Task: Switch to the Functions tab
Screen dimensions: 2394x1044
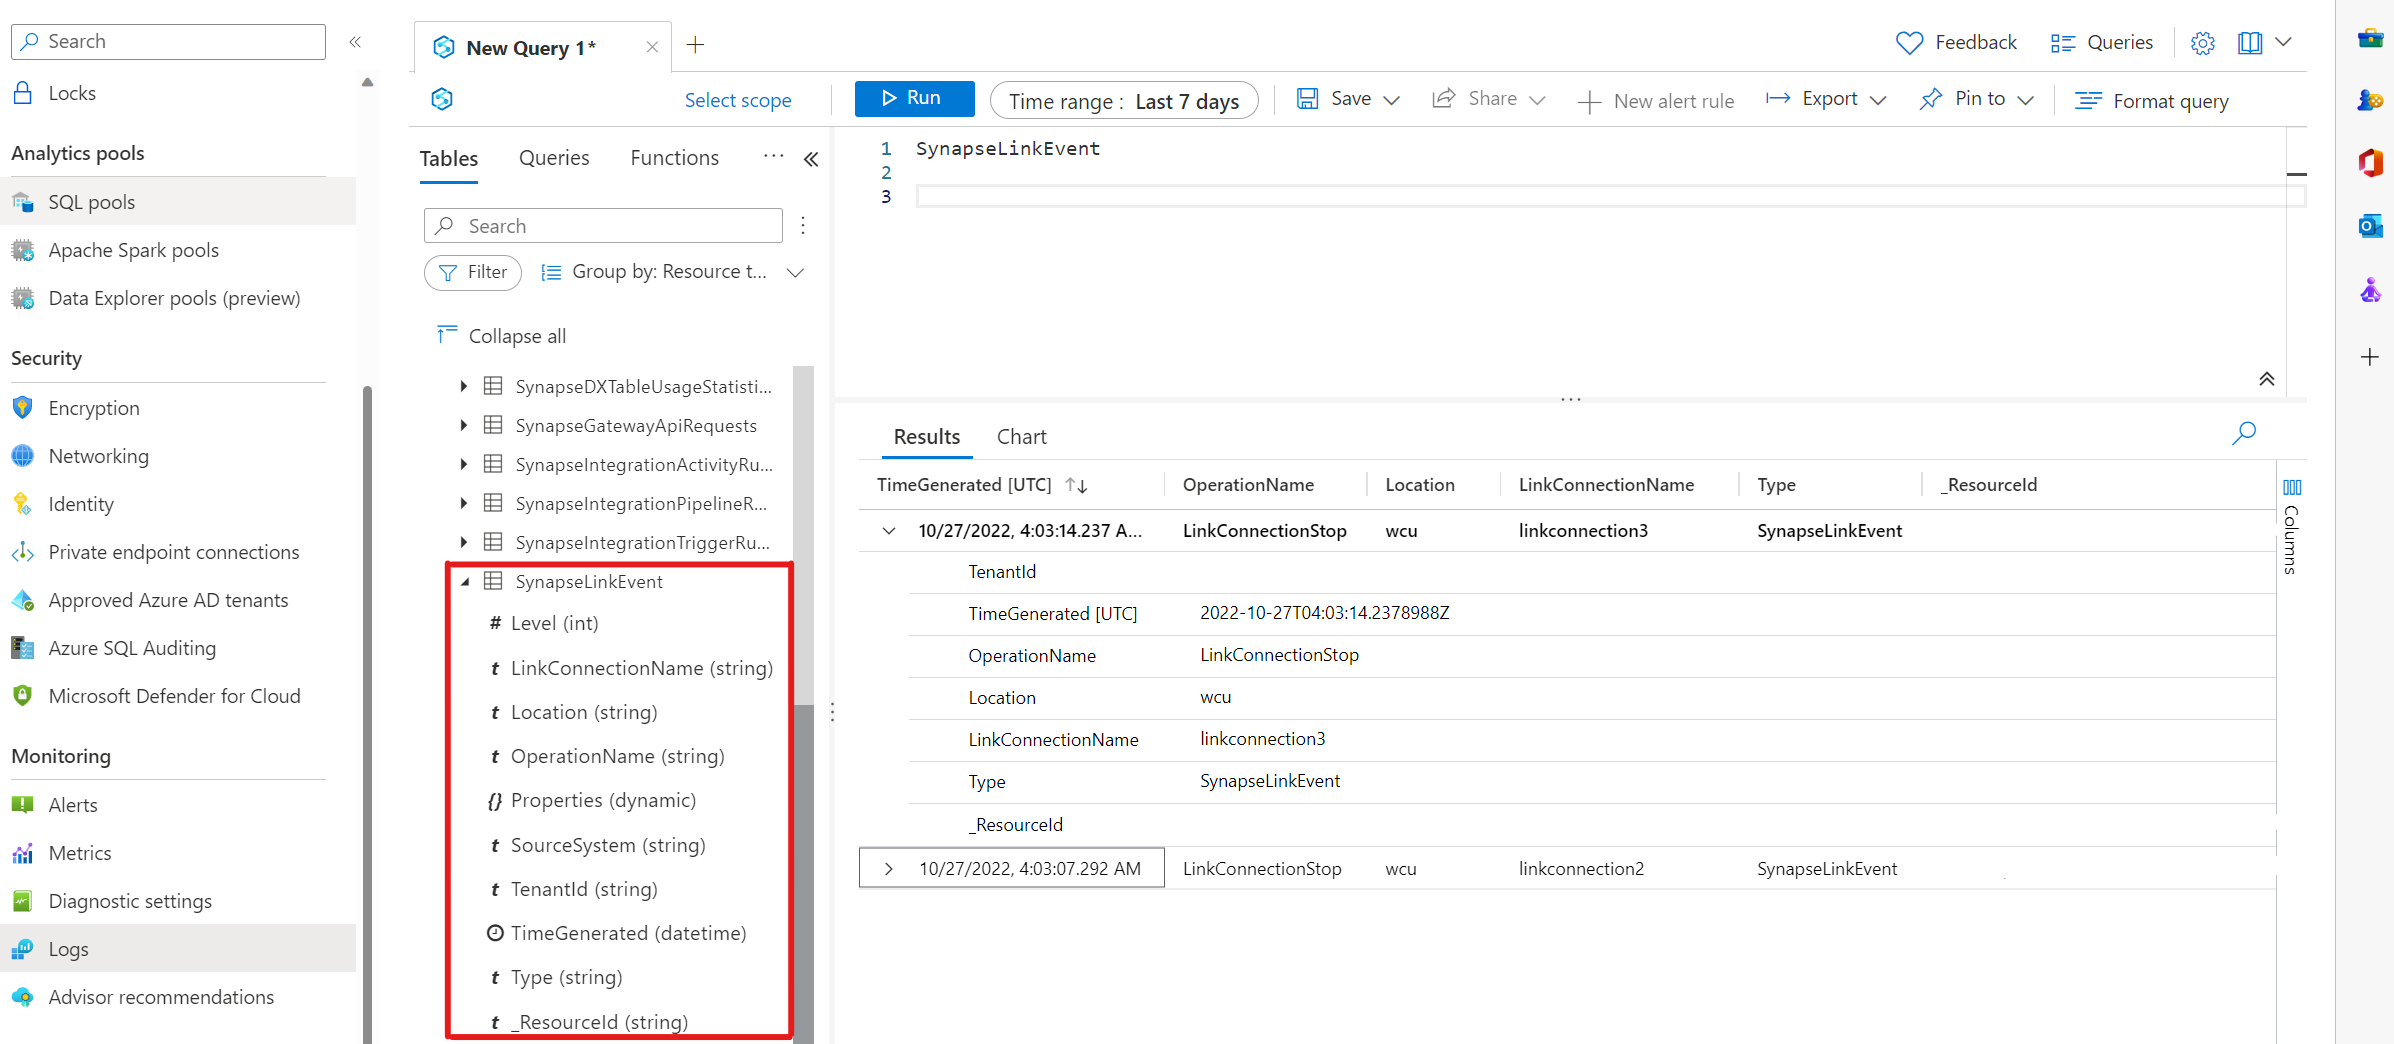Action: click(674, 158)
